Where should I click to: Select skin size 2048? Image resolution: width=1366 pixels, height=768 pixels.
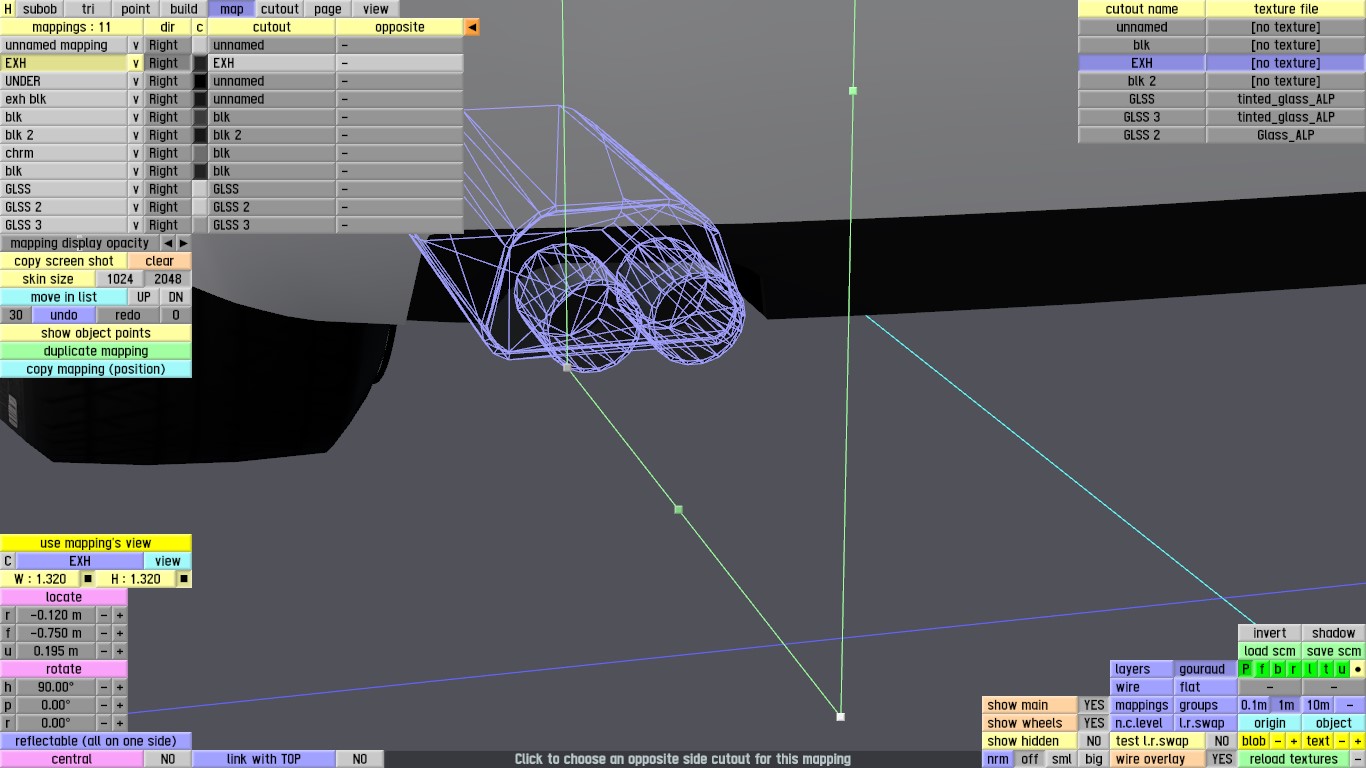pos(168,279)
